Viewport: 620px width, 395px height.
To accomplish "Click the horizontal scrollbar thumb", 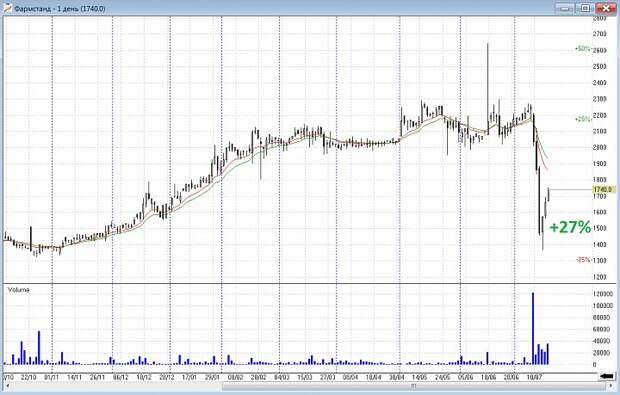I will [414, 386].
